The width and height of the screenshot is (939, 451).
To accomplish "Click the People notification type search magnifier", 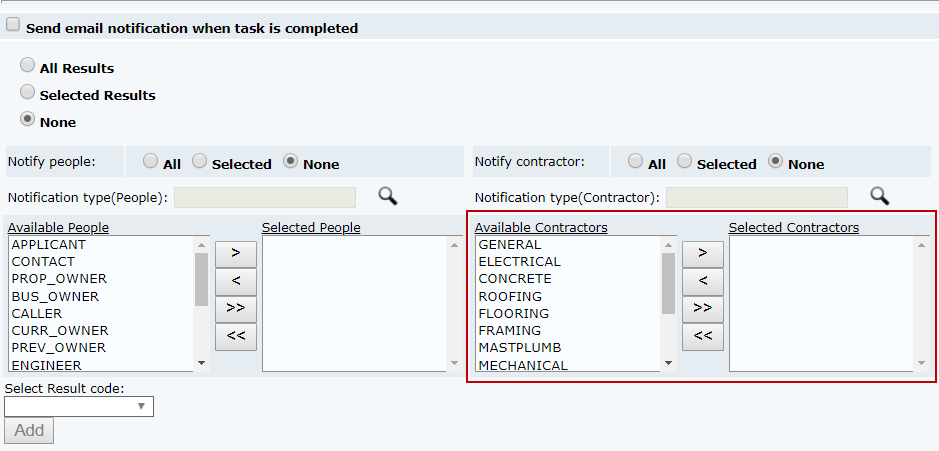I will [x=387, y=196].
